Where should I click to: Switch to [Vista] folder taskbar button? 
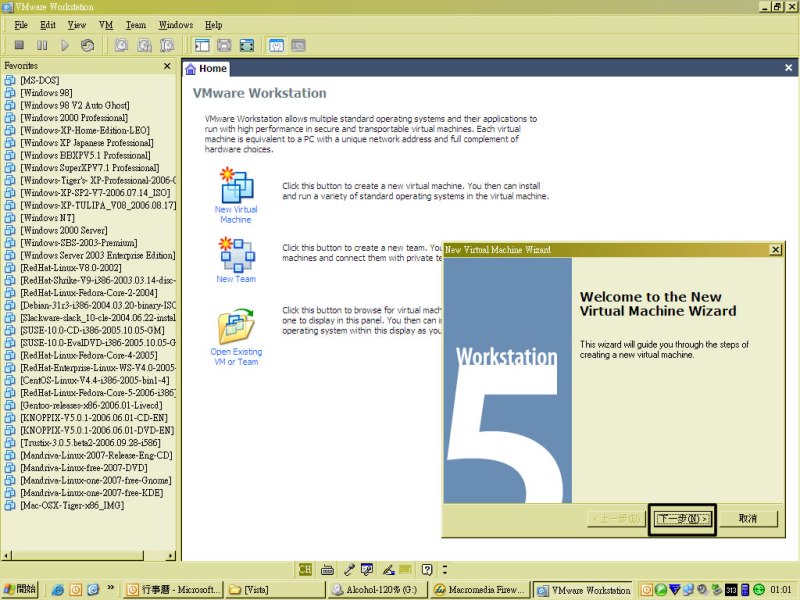[276, 590]
